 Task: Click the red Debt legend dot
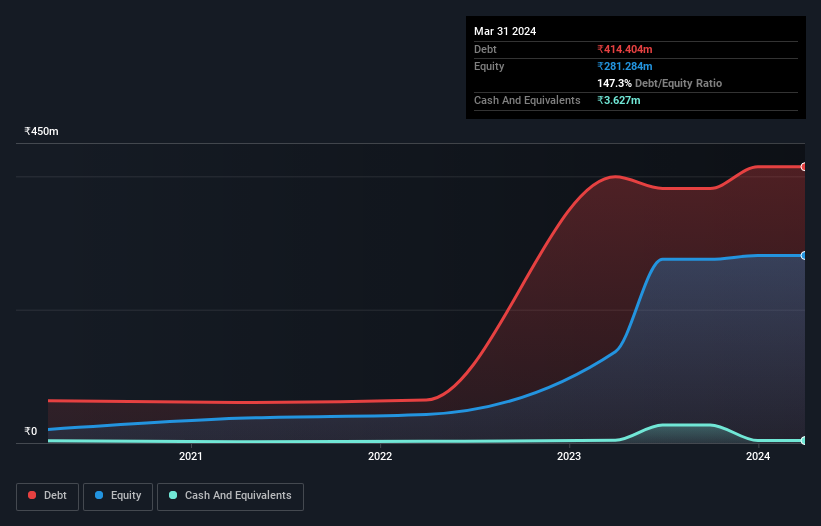coord(32,495)
